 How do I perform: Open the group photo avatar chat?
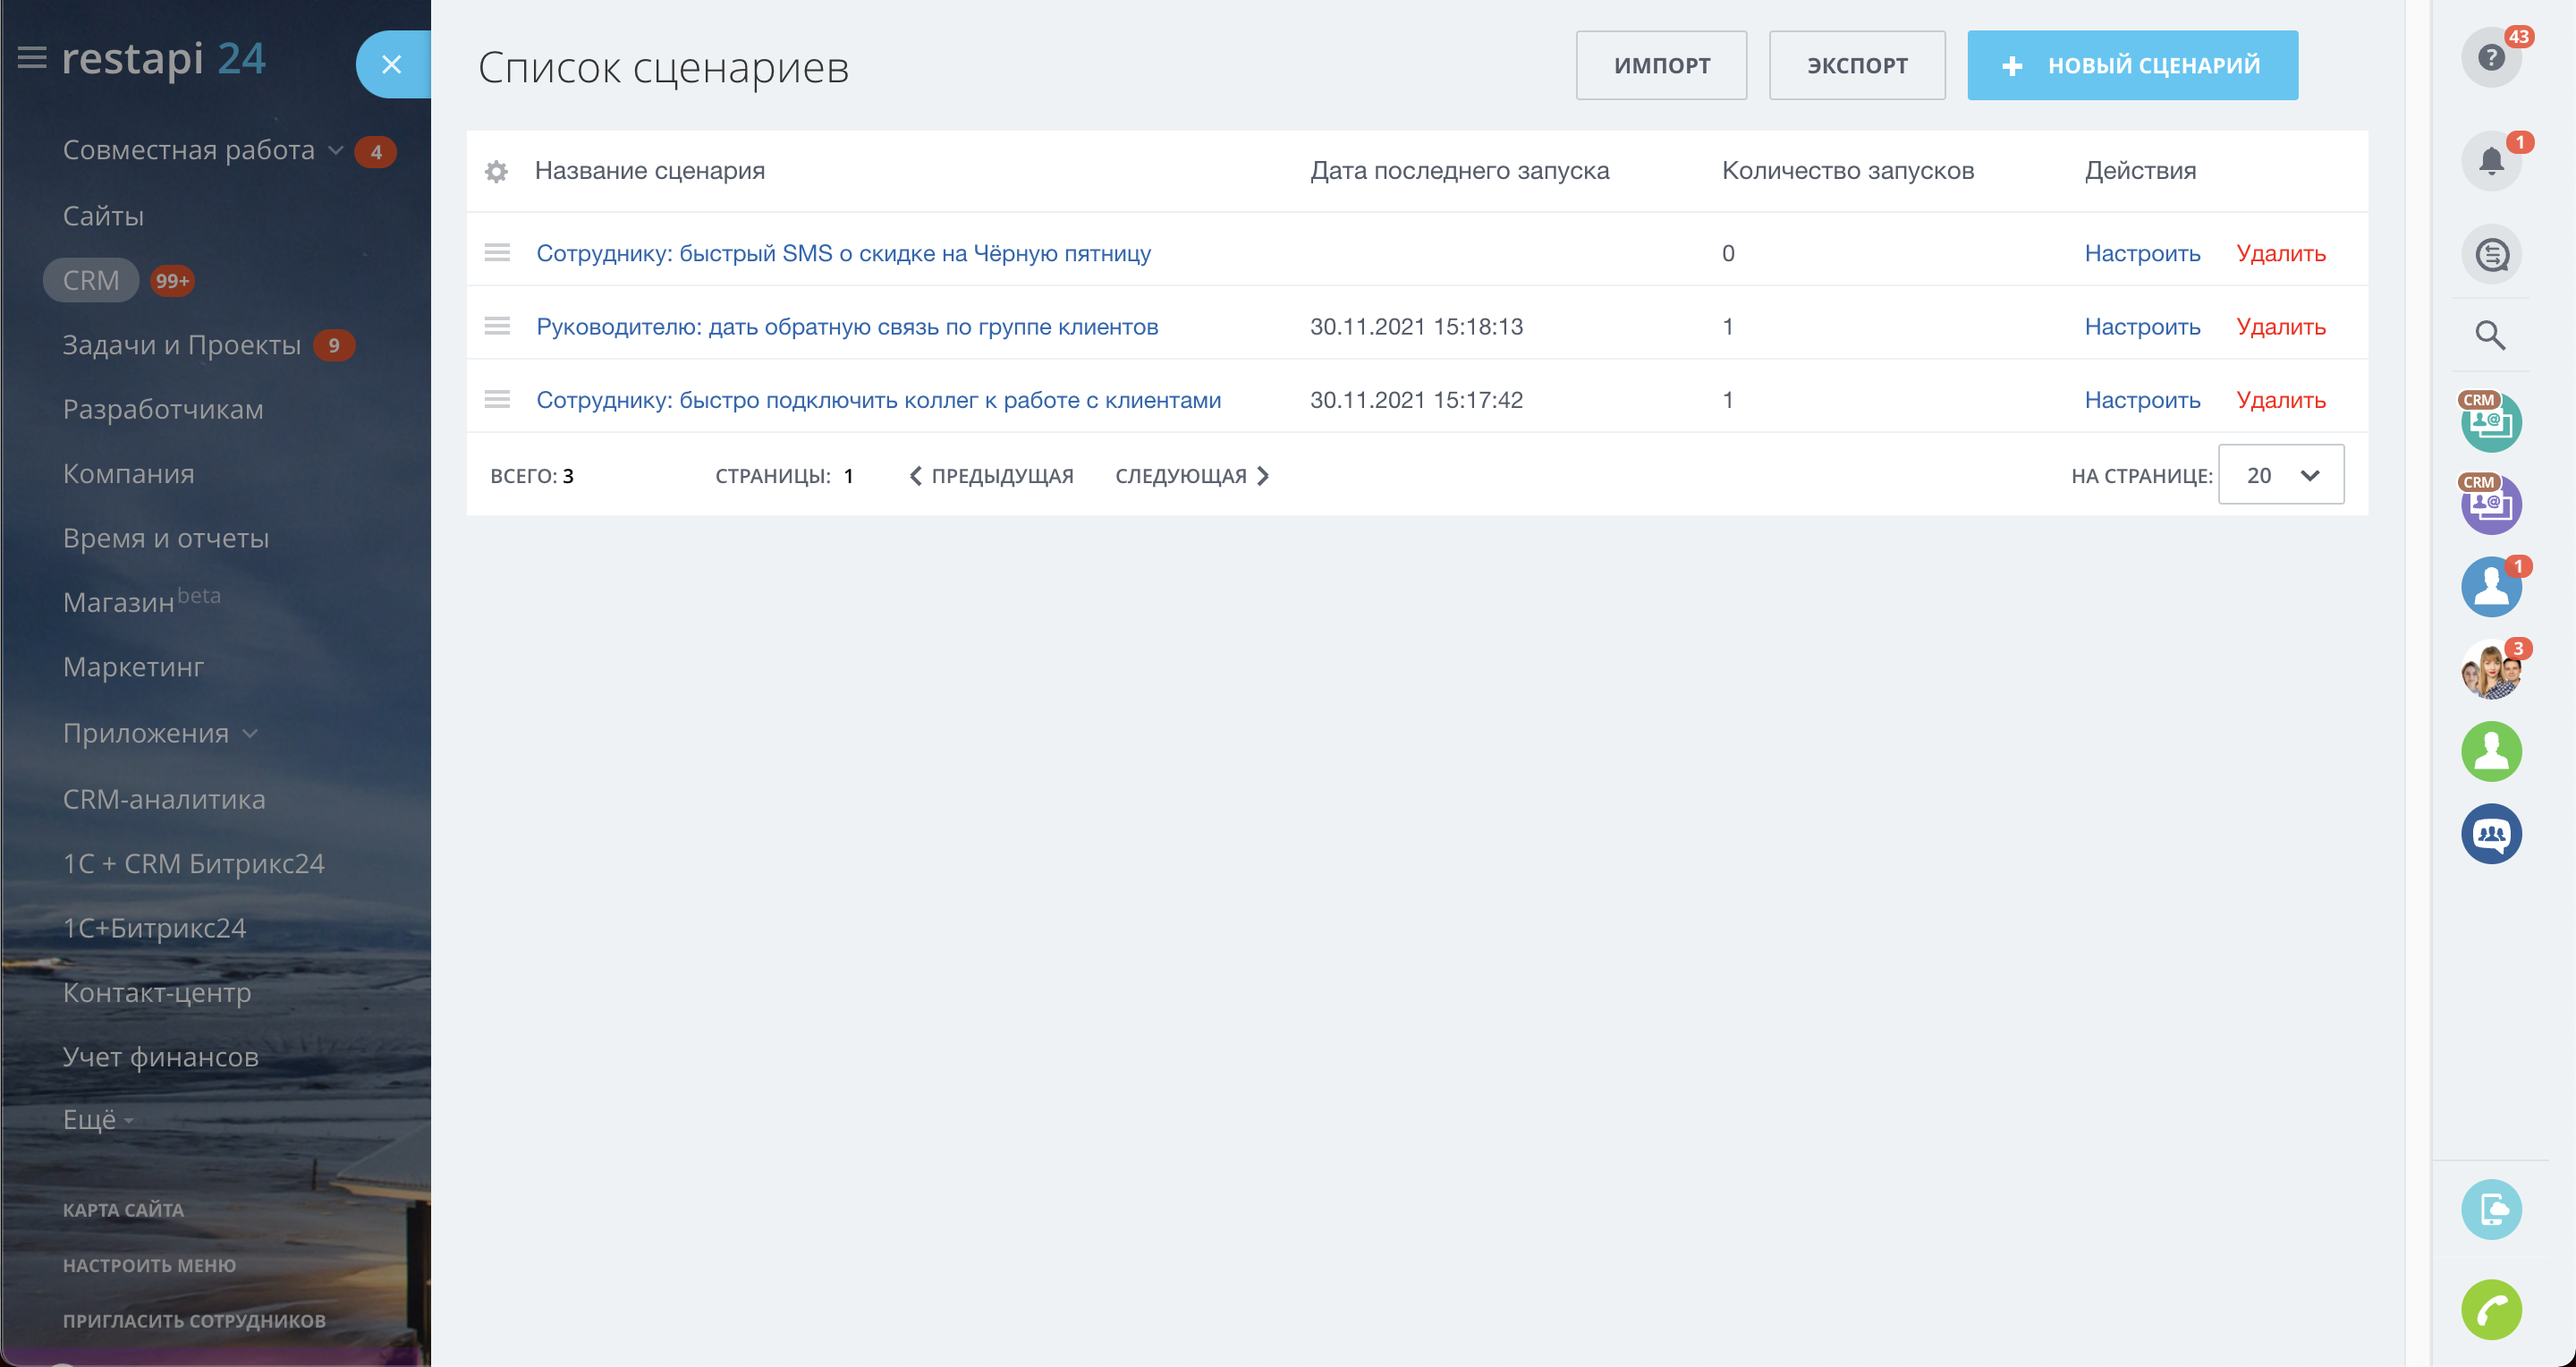2490,670
